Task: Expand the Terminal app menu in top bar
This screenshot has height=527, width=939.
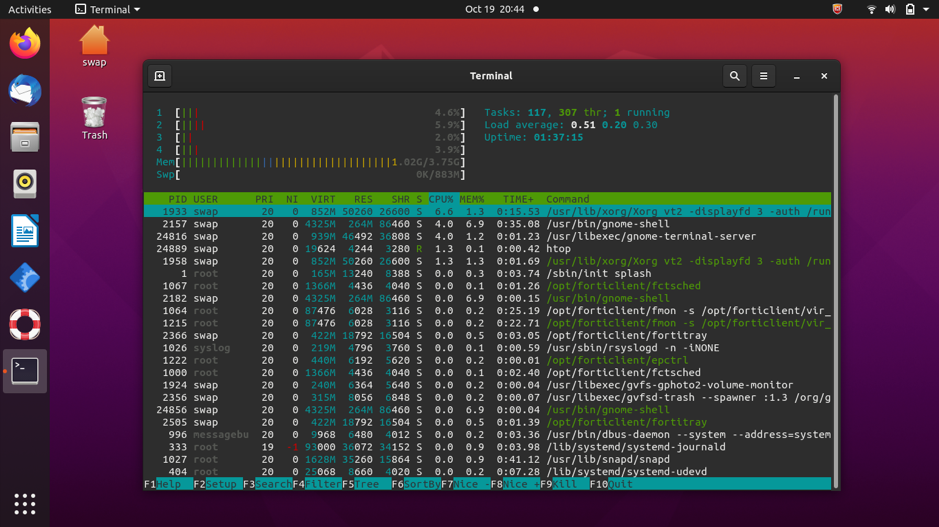Action: point(108,9)
